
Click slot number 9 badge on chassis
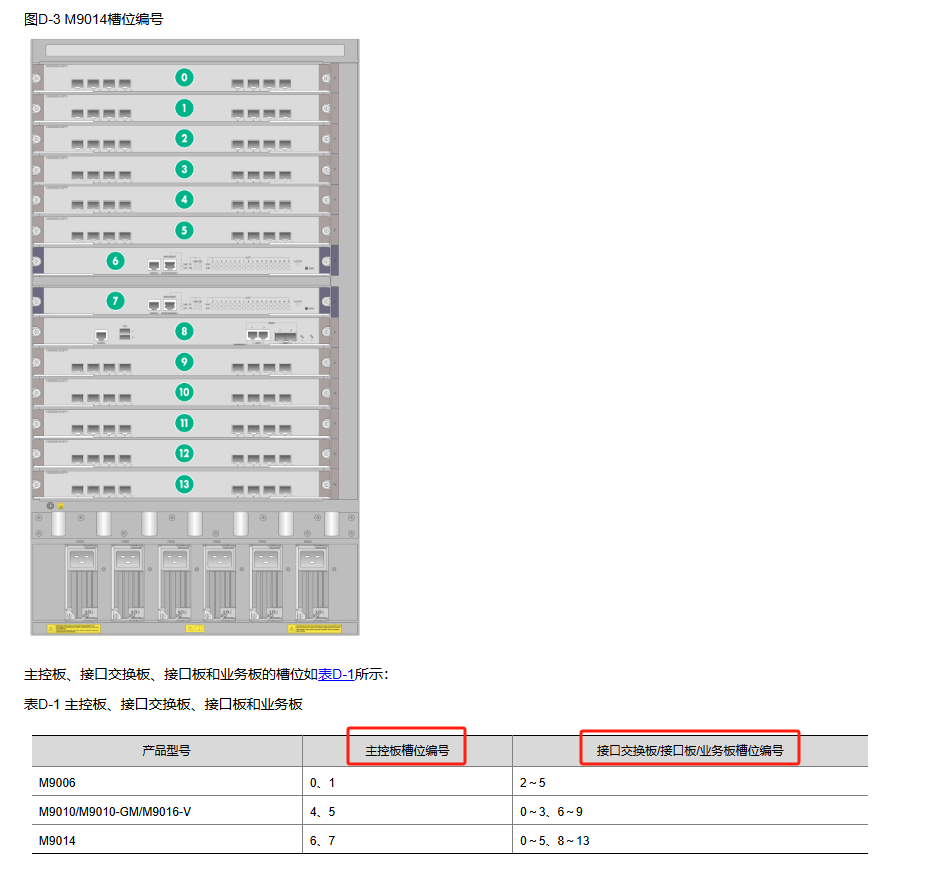click(184, 361)
